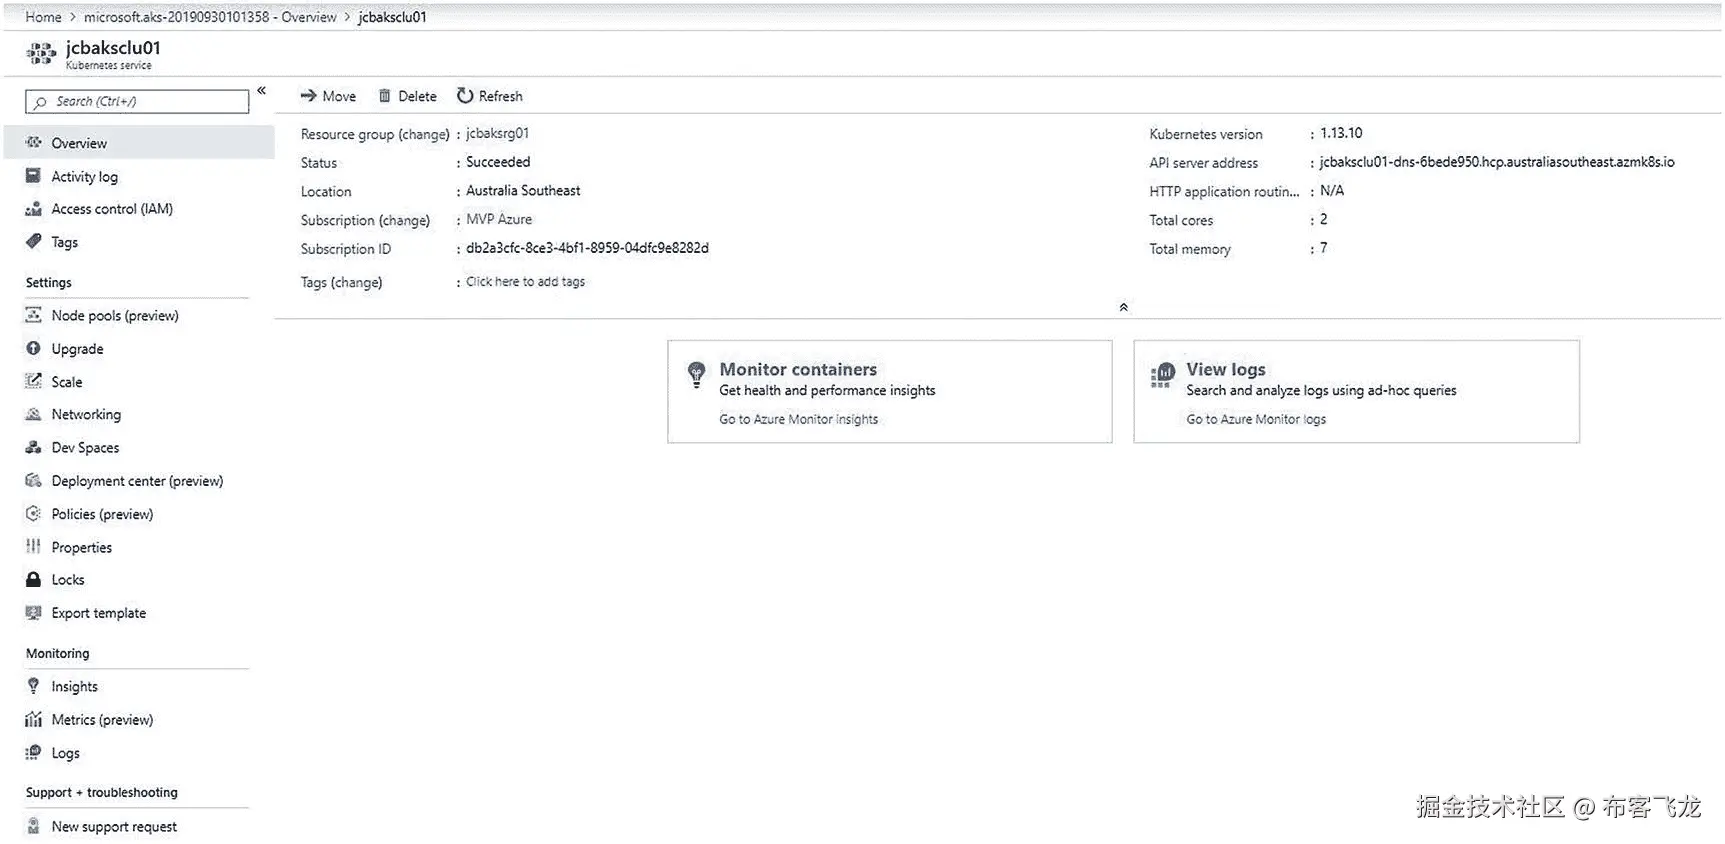Screen dimensions: 1725x844
Task: Click the Networking icon
Action: pos(33,414)
